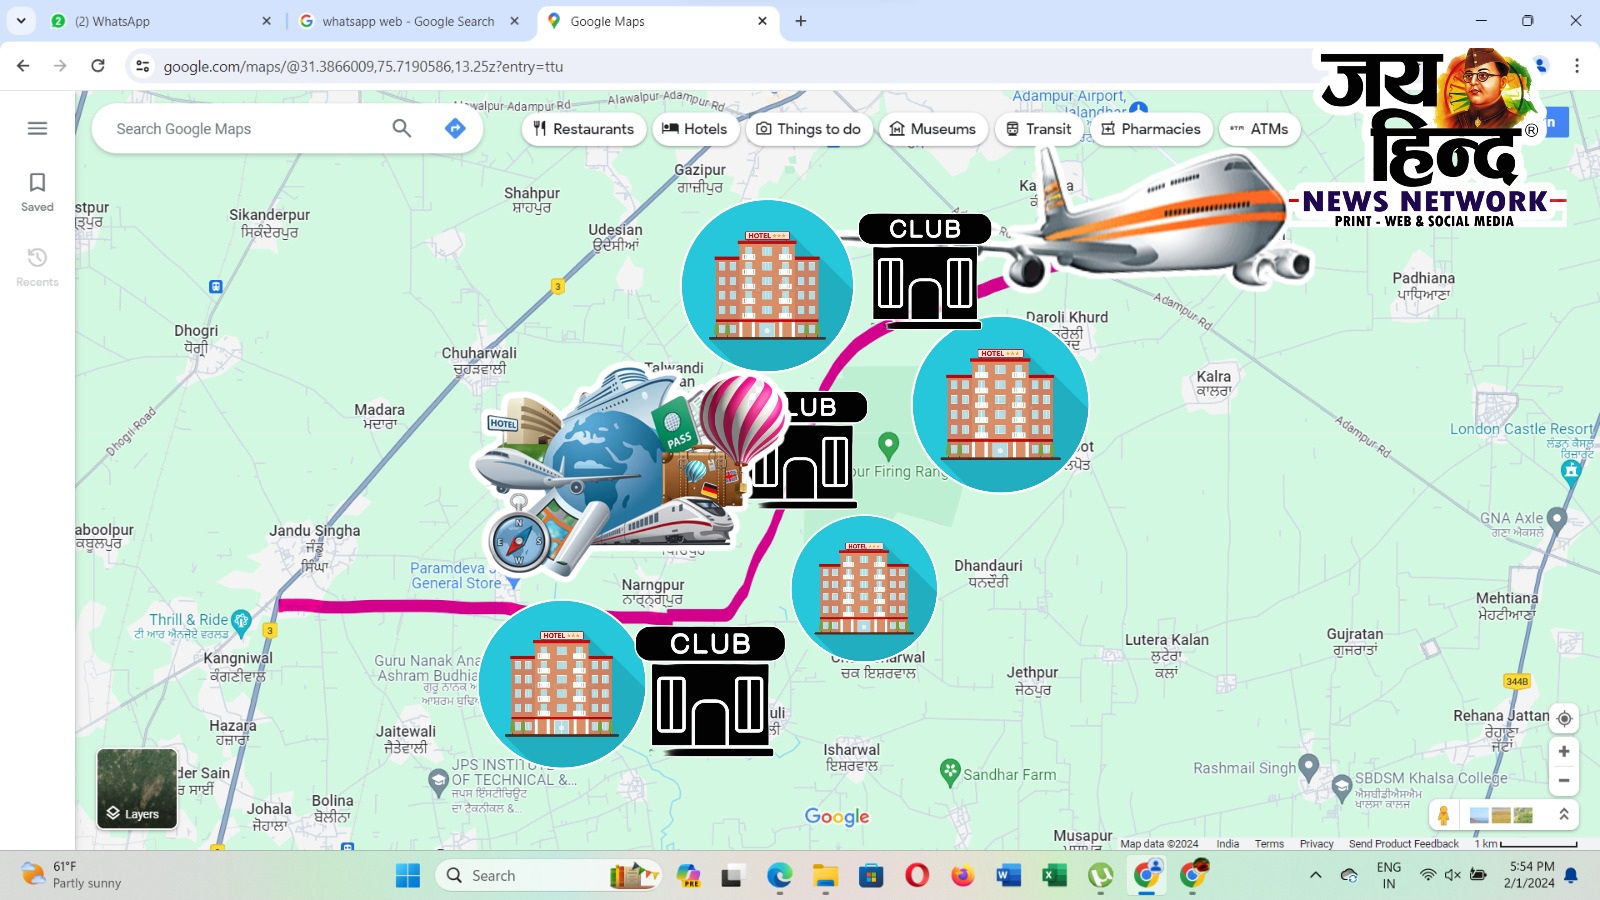Open the muted volume tray icon

click(1453, 876)
